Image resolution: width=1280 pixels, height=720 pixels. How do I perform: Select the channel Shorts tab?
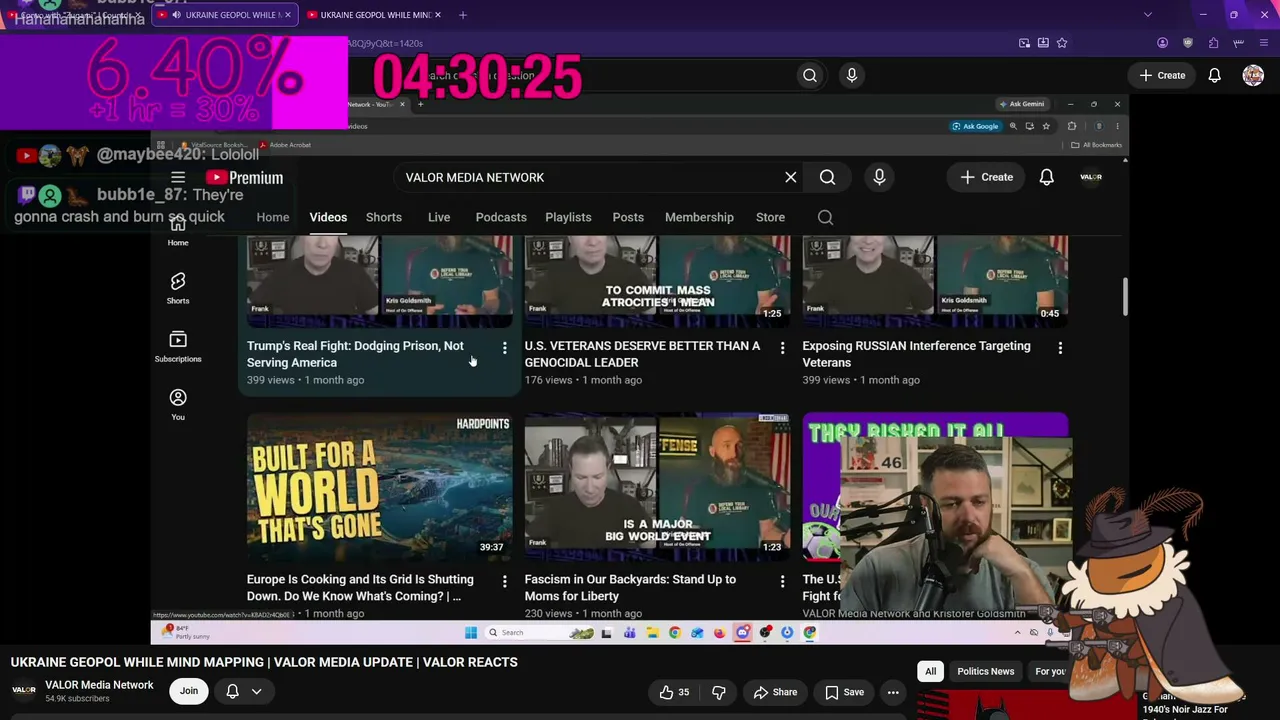384,217
